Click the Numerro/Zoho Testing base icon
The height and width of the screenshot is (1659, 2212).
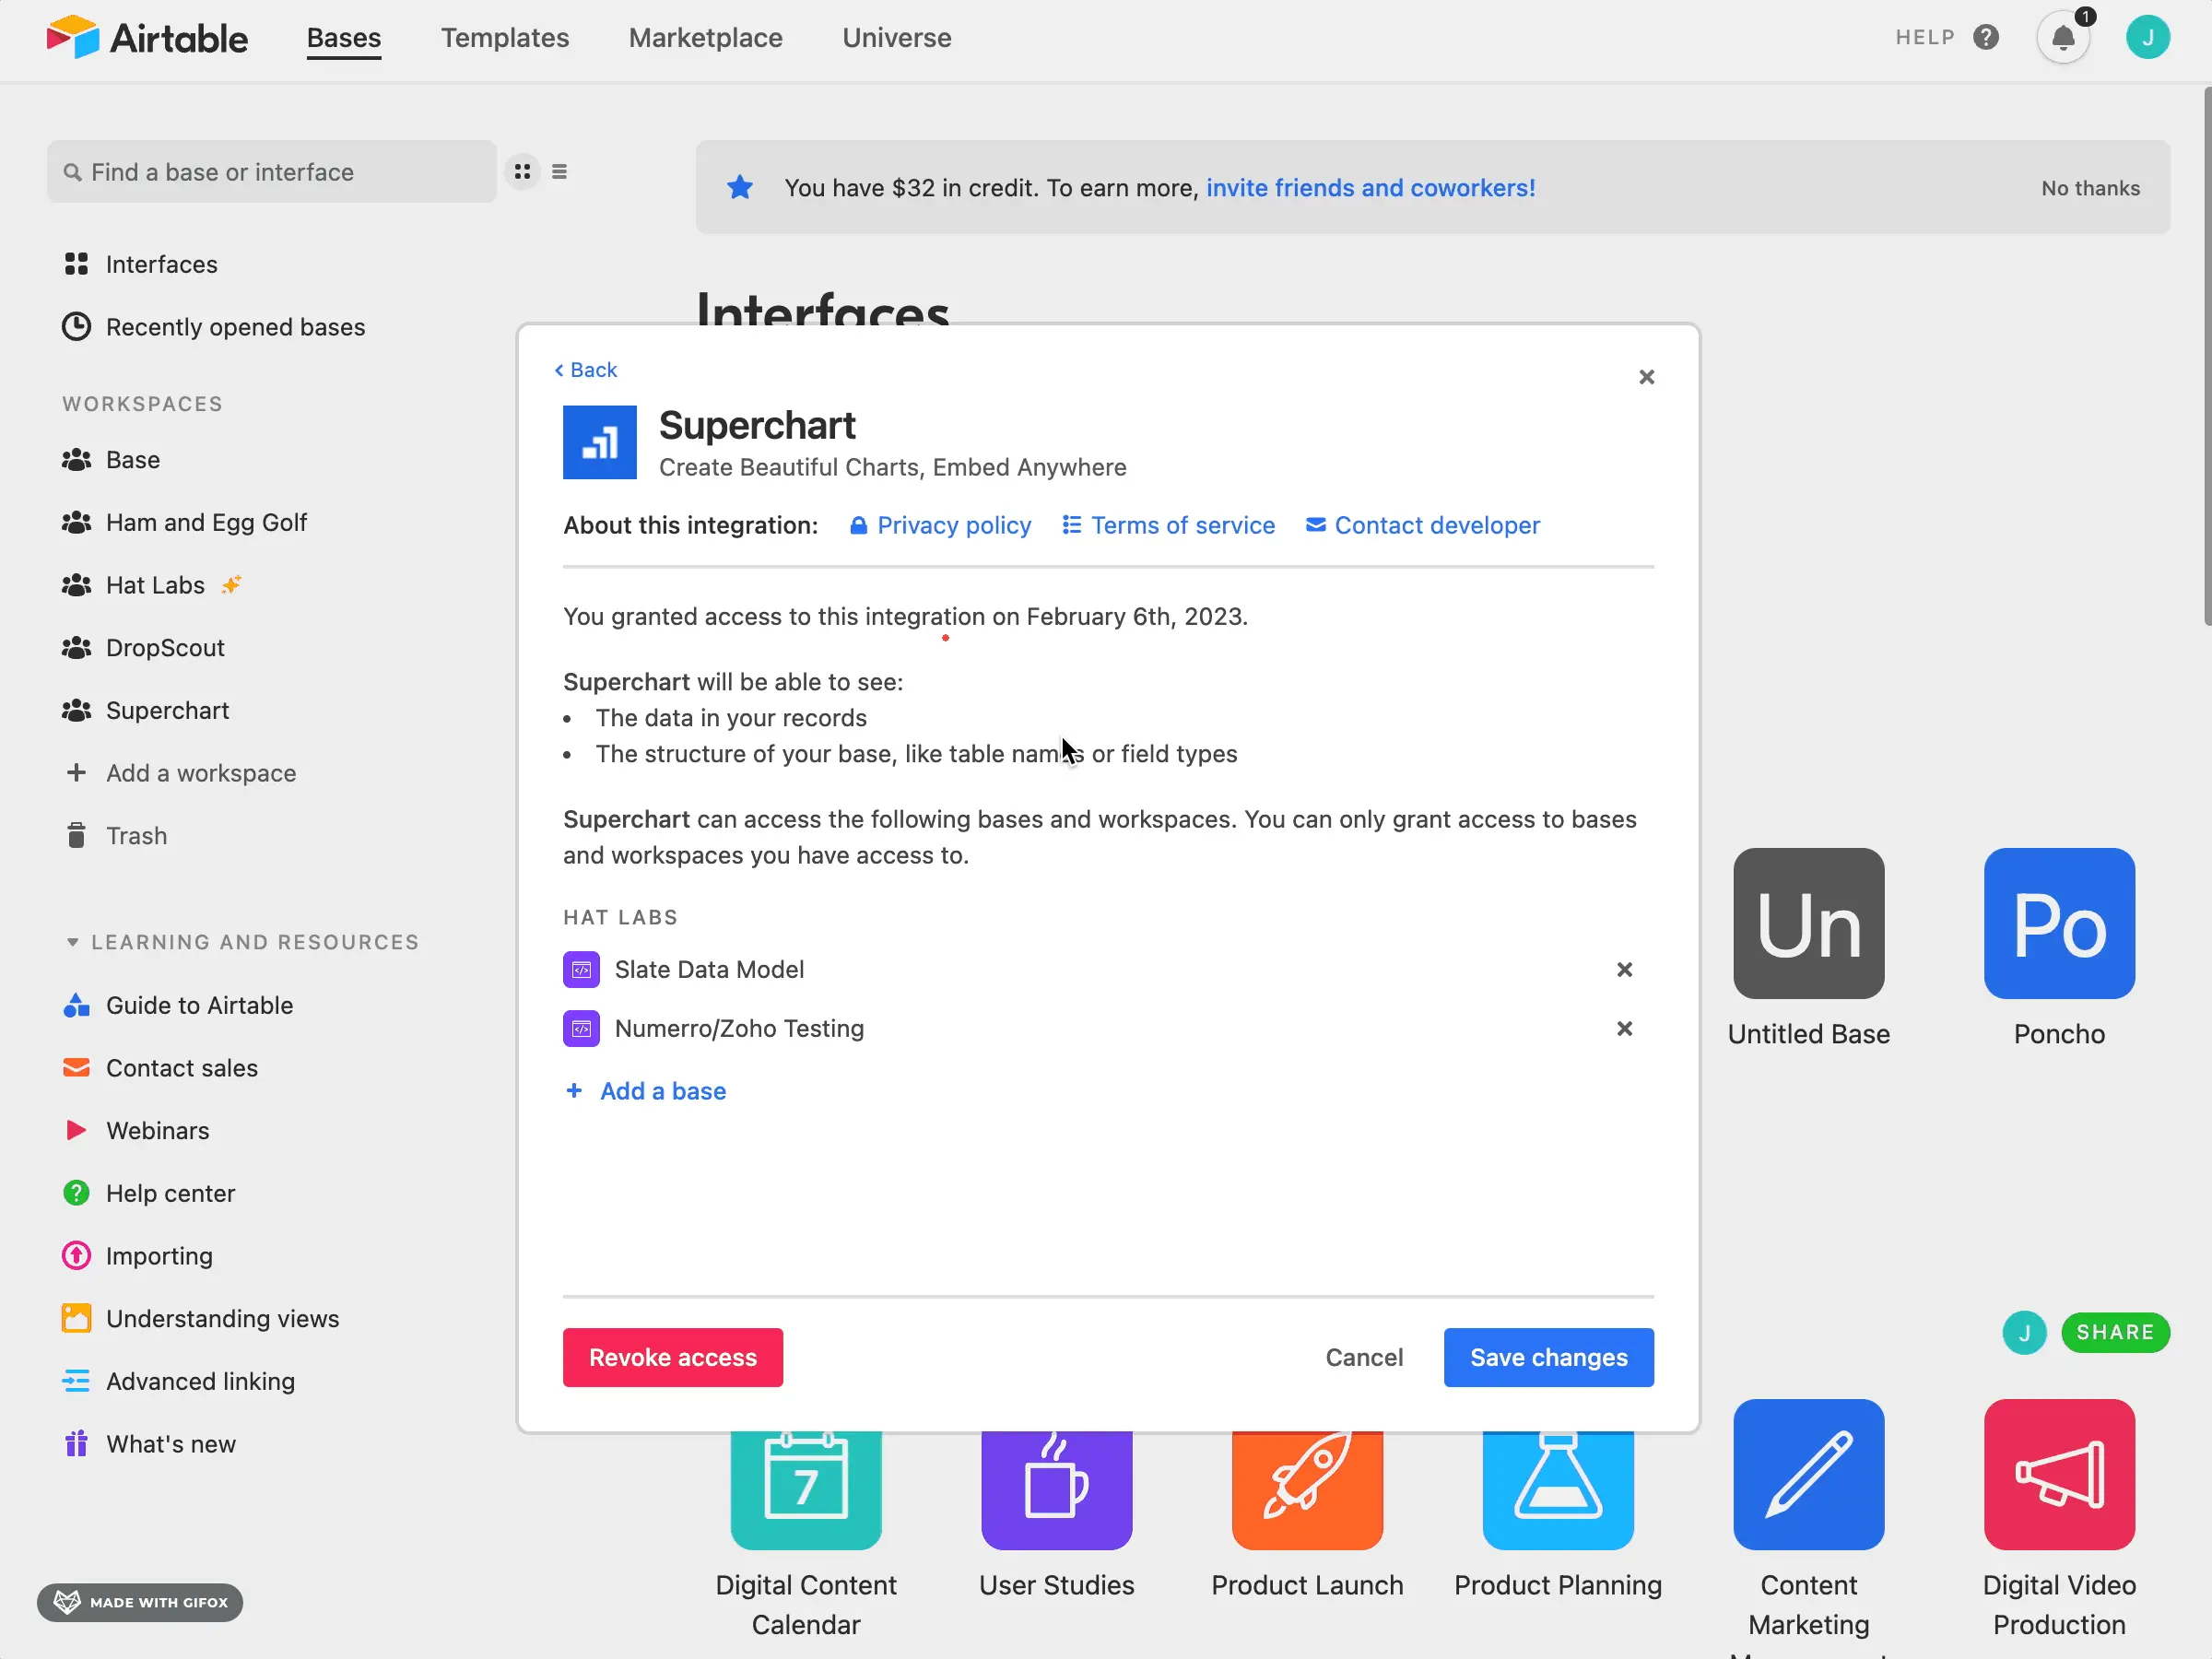point(581,1029)
